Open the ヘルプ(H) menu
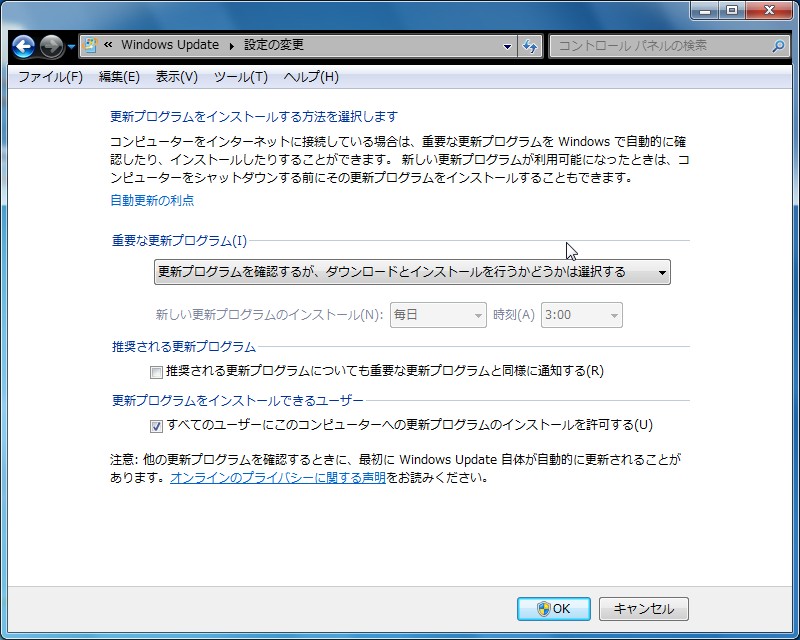The image size is (800, 640). click(311, 77)
